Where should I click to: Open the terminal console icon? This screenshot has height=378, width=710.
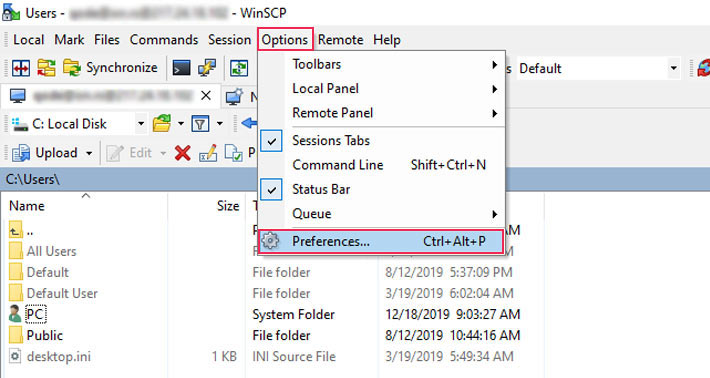click(x=182, y=68)
